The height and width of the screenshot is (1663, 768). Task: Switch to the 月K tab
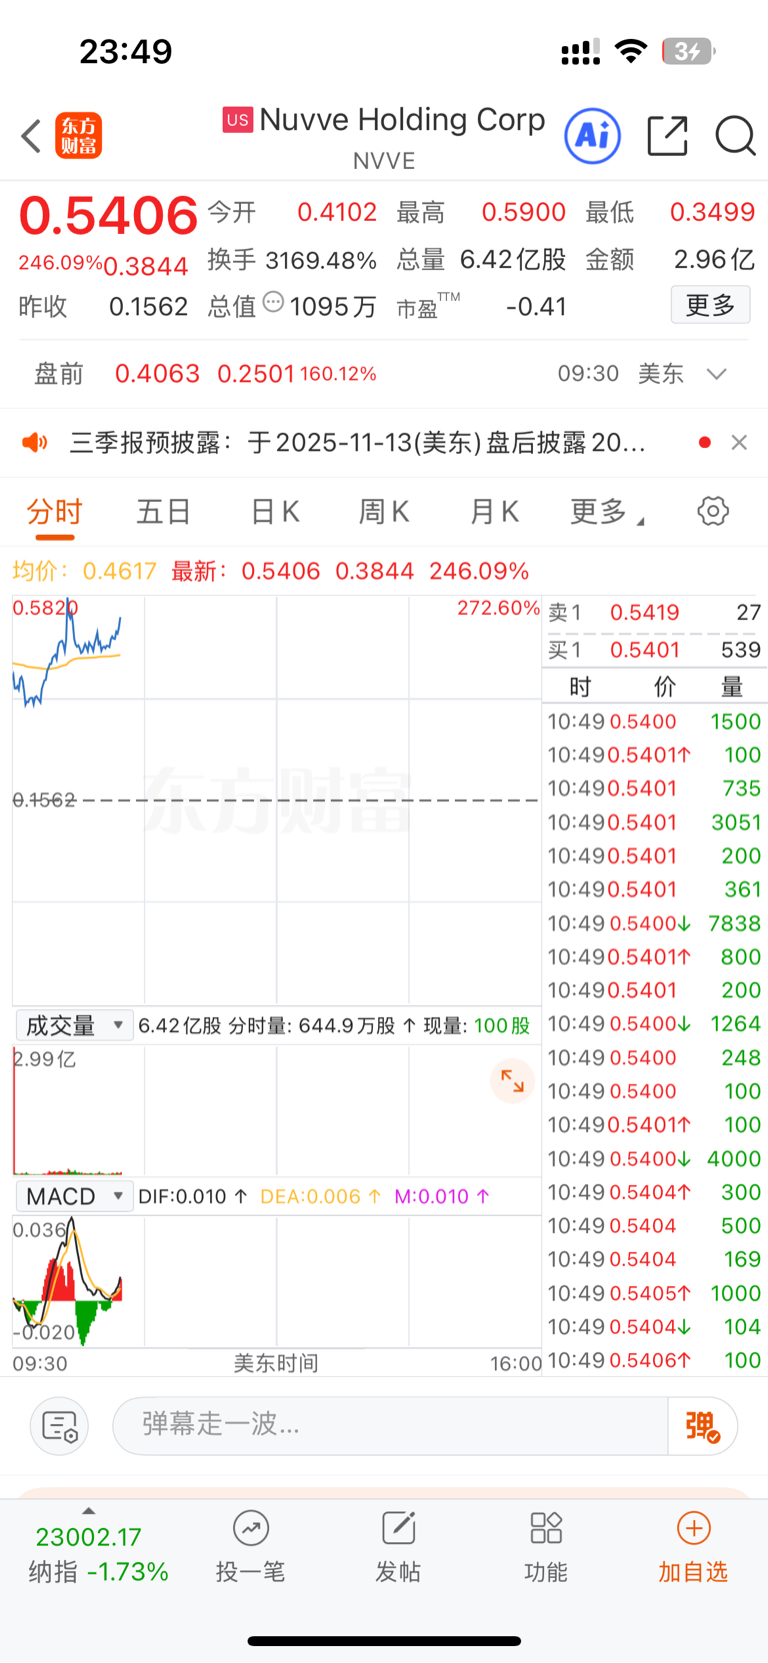pos(494,512)
